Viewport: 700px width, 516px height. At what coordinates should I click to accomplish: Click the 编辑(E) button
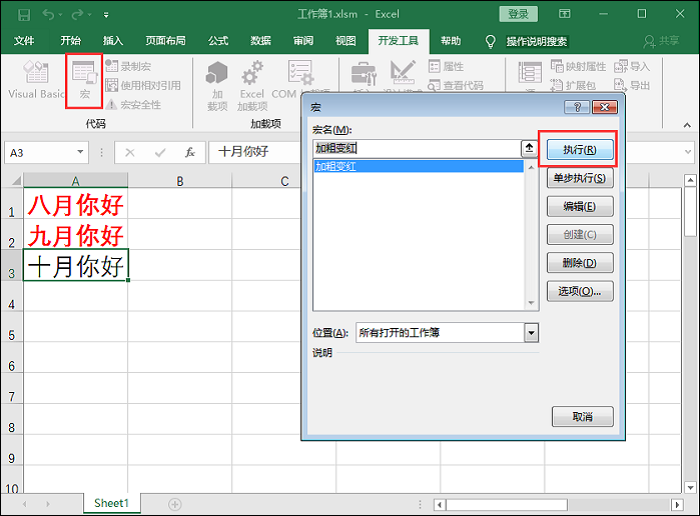click(580, 206)
